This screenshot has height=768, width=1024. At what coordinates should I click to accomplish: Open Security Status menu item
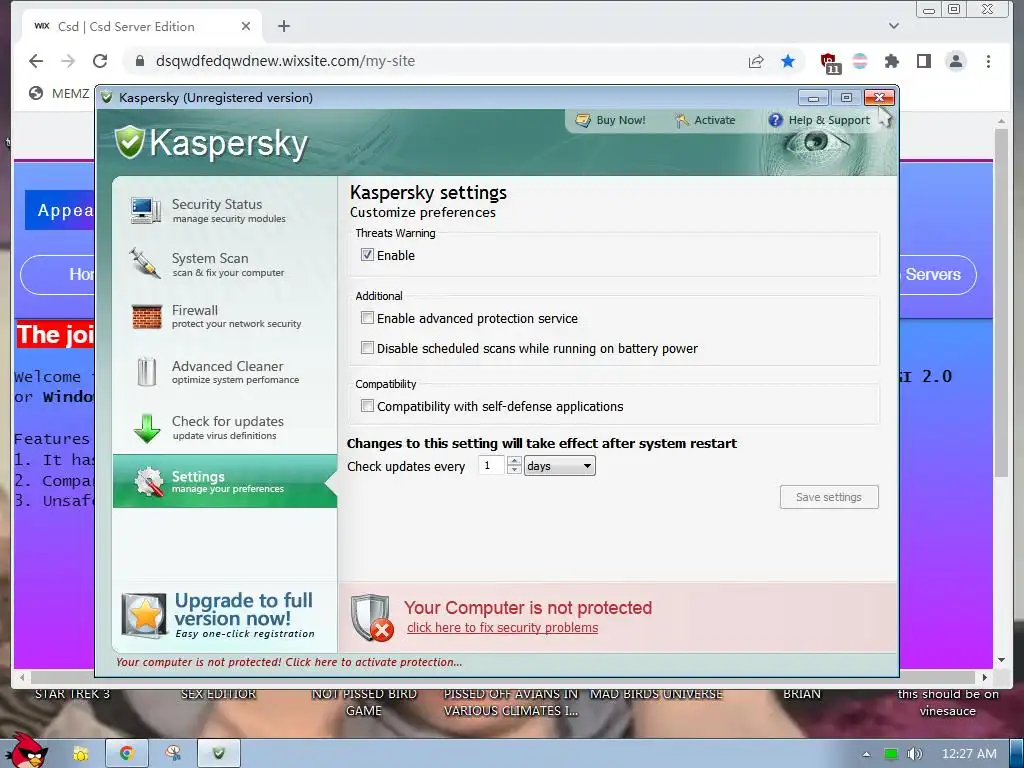click(x=225, y=210)
